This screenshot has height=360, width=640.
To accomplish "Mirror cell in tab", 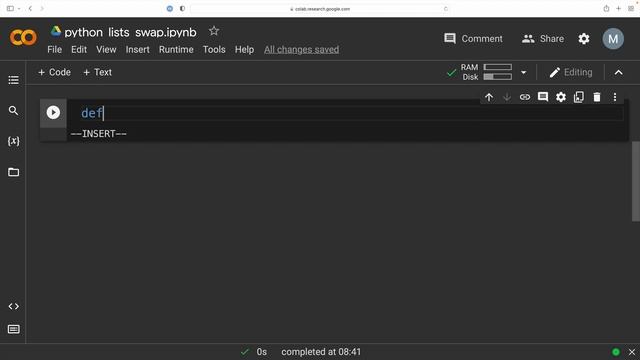I will [x=579, y=97].
